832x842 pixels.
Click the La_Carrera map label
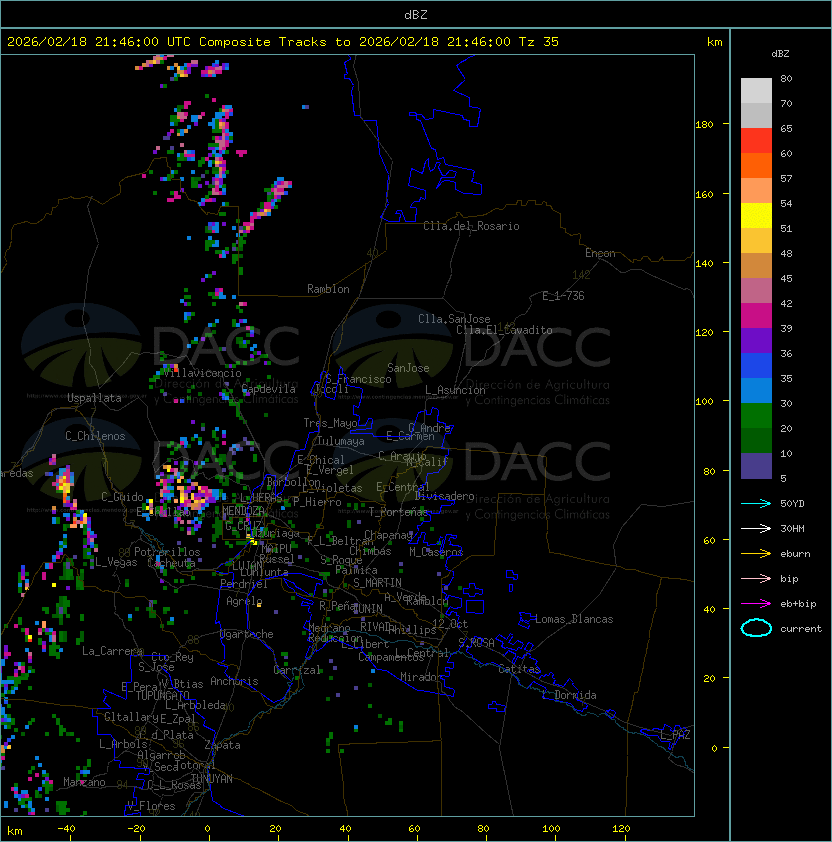pos(112,651)
